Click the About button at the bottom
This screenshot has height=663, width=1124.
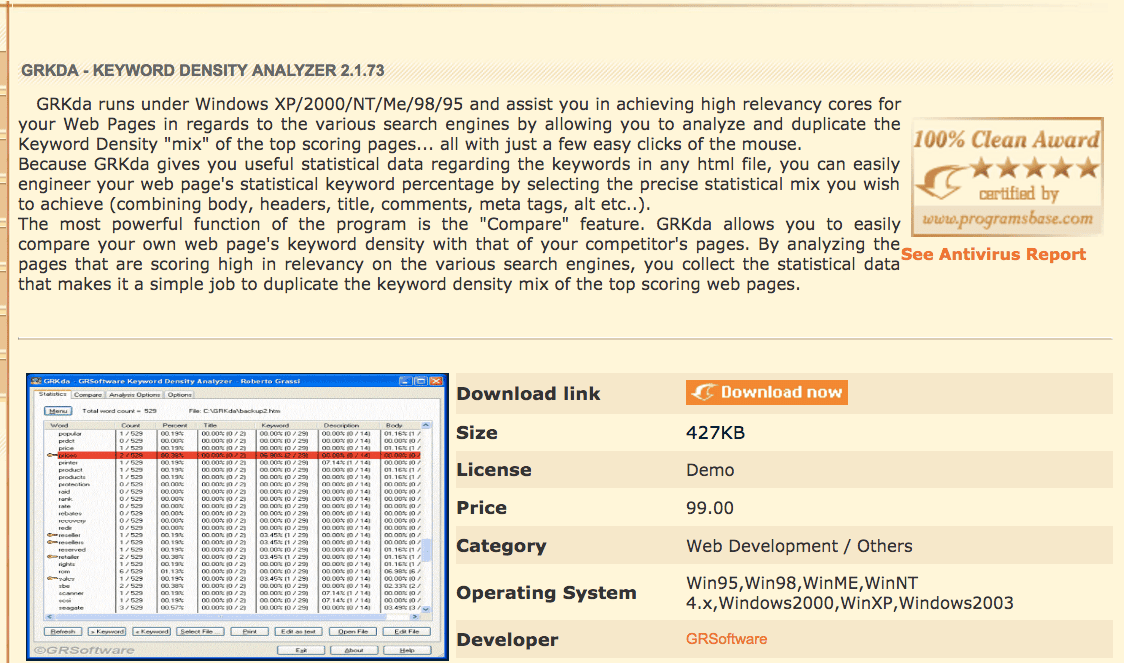[x=354, y=650]
